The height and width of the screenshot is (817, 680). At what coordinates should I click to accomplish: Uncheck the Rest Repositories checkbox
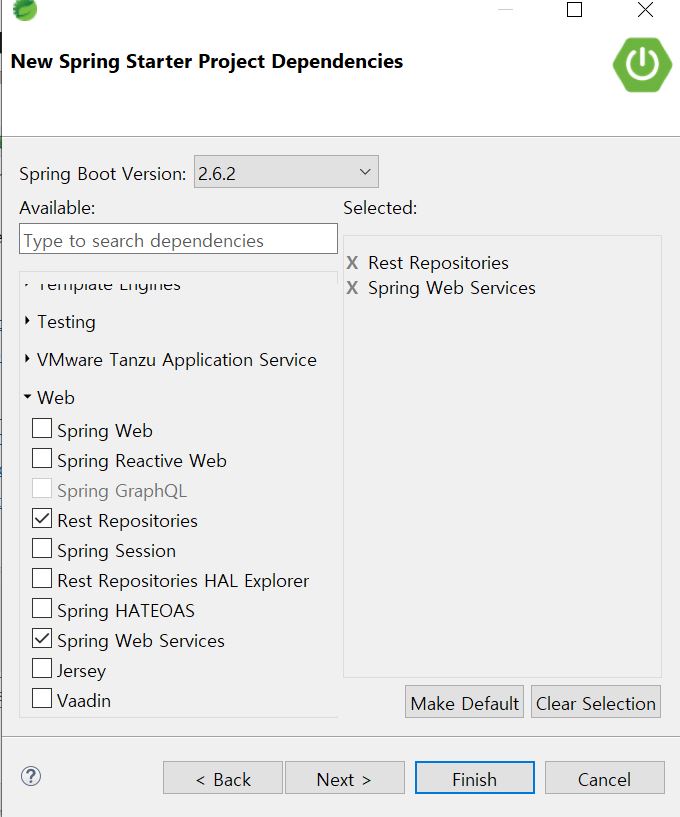tap(42, 519)
